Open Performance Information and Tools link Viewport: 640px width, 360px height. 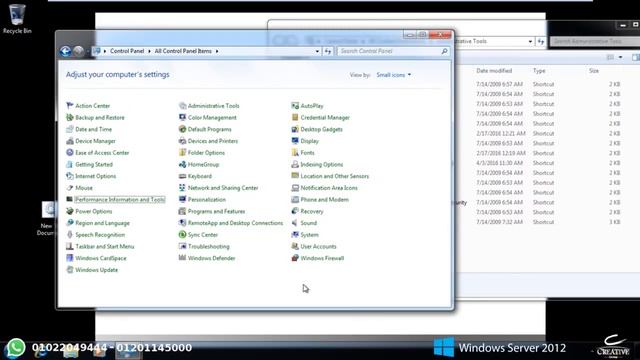[120, 200]
